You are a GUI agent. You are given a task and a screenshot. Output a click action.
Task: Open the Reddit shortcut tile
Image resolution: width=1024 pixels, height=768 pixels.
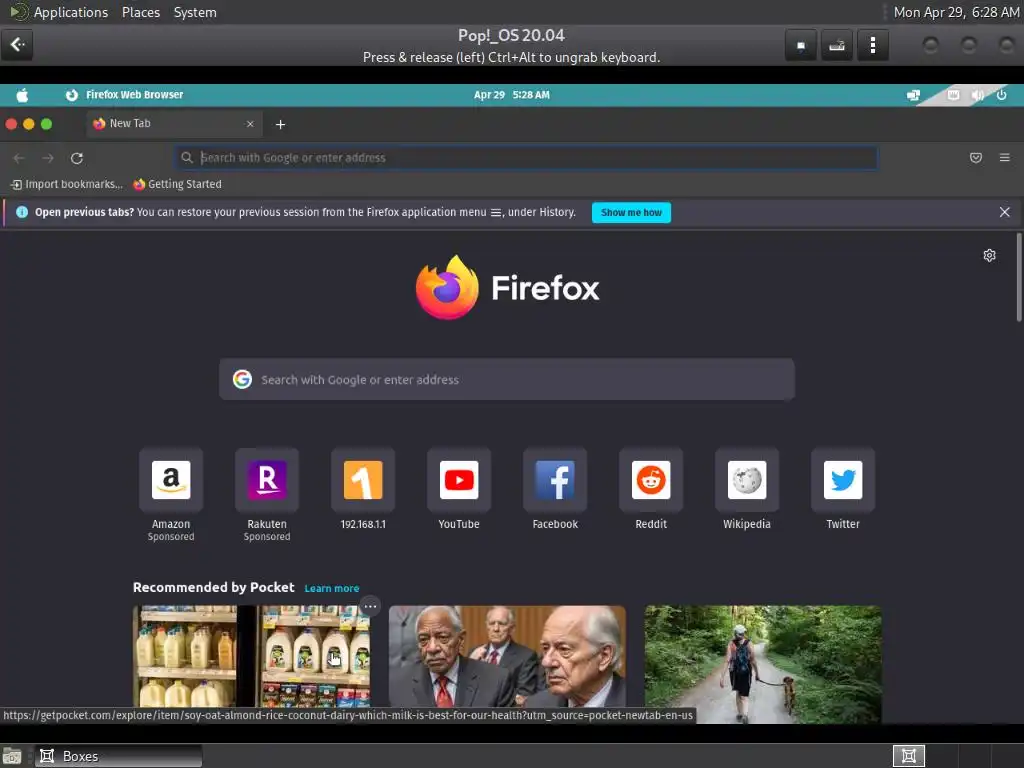click(651, 480)
